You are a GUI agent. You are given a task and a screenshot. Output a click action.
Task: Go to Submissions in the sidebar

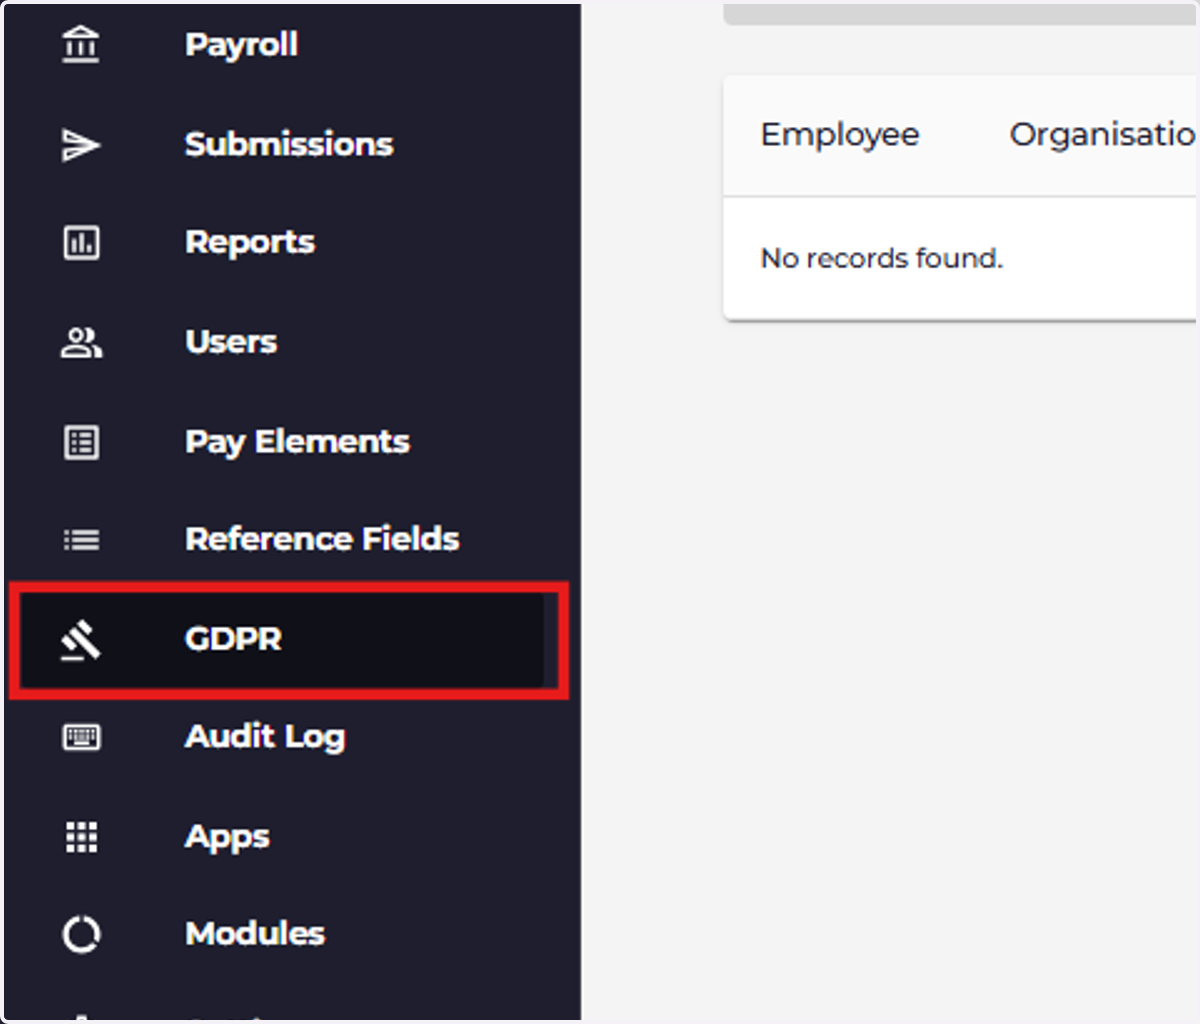click(x=289, y=144)
